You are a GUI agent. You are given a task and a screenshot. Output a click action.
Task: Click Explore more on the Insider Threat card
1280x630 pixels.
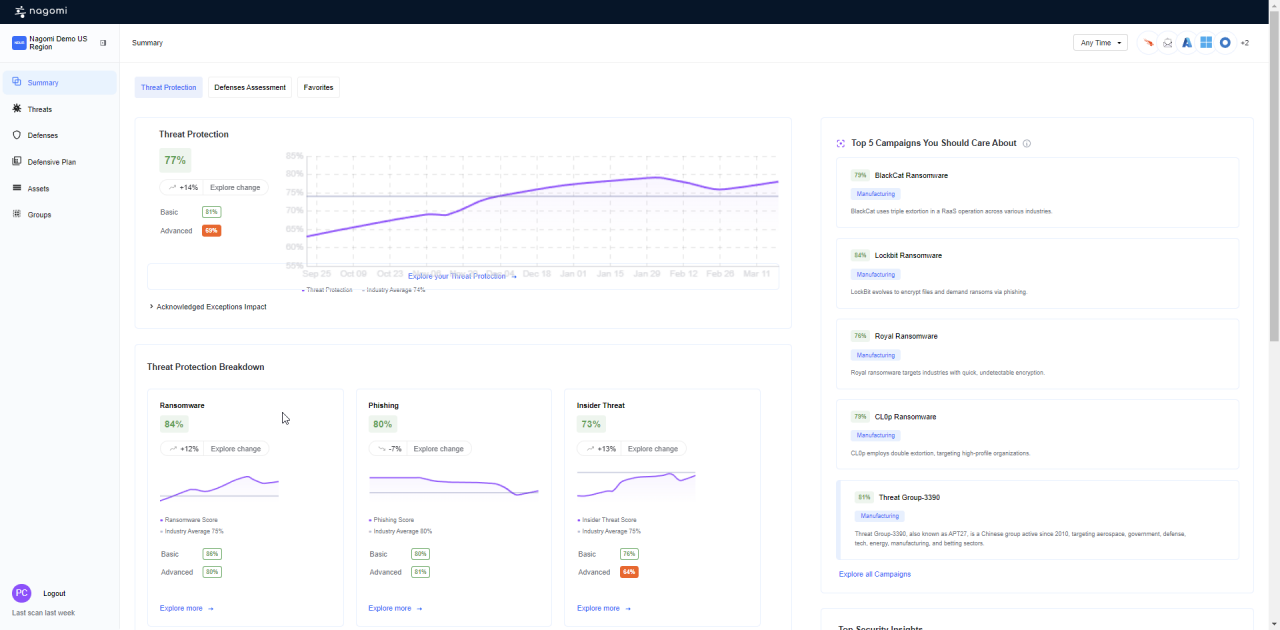click(x=604, y=608)
